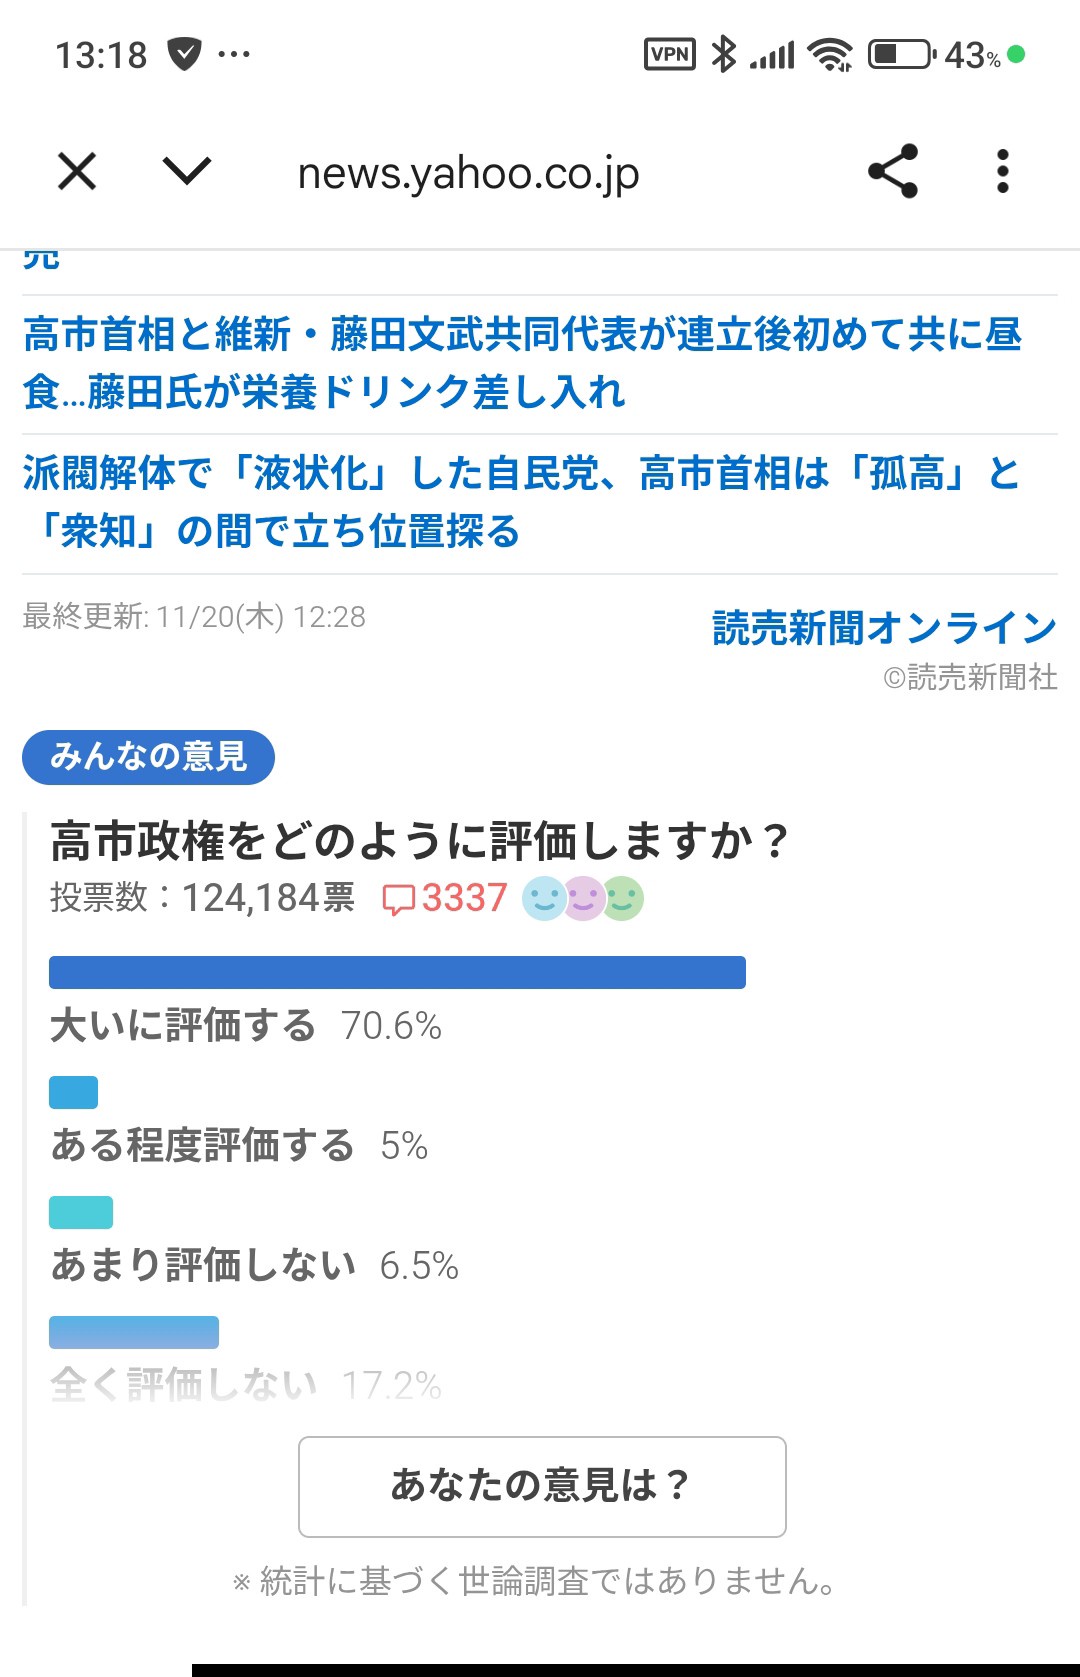Open the three-dot overflow menu
This screenshot has width=1080, height=1677.
coord(1003,171)
